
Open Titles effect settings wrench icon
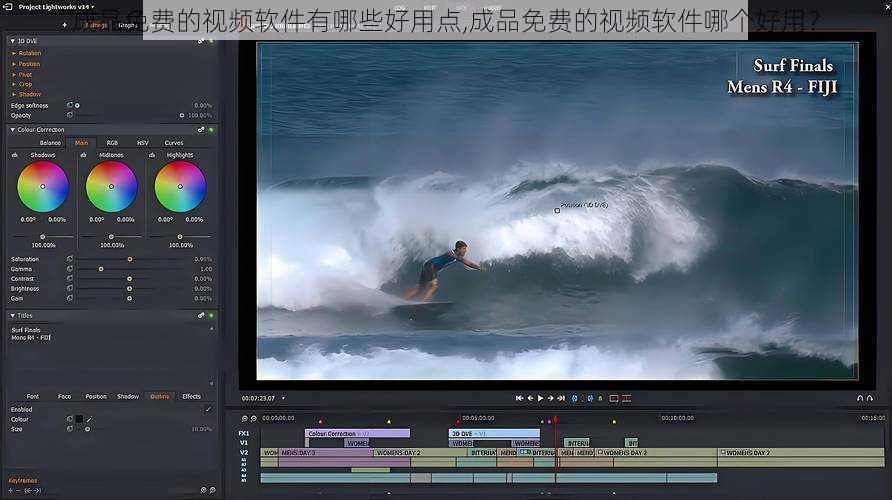point(201,315)
